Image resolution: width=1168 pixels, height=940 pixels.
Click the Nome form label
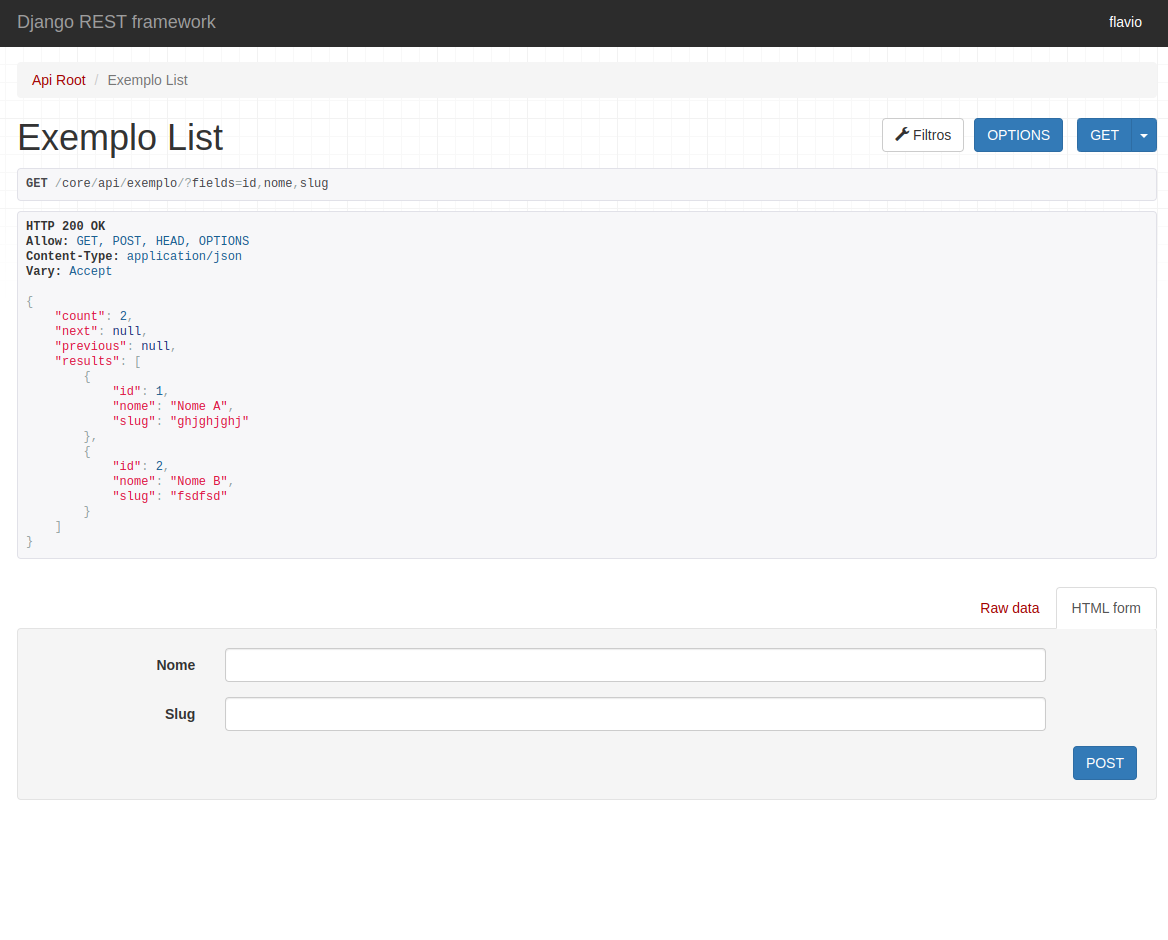click(x=176, y=665)
